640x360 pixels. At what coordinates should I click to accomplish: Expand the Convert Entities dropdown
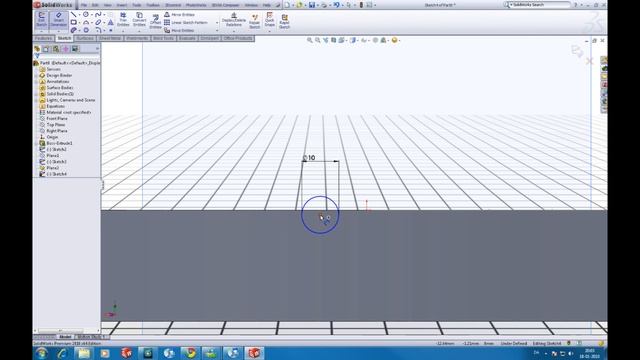point(139,31)
